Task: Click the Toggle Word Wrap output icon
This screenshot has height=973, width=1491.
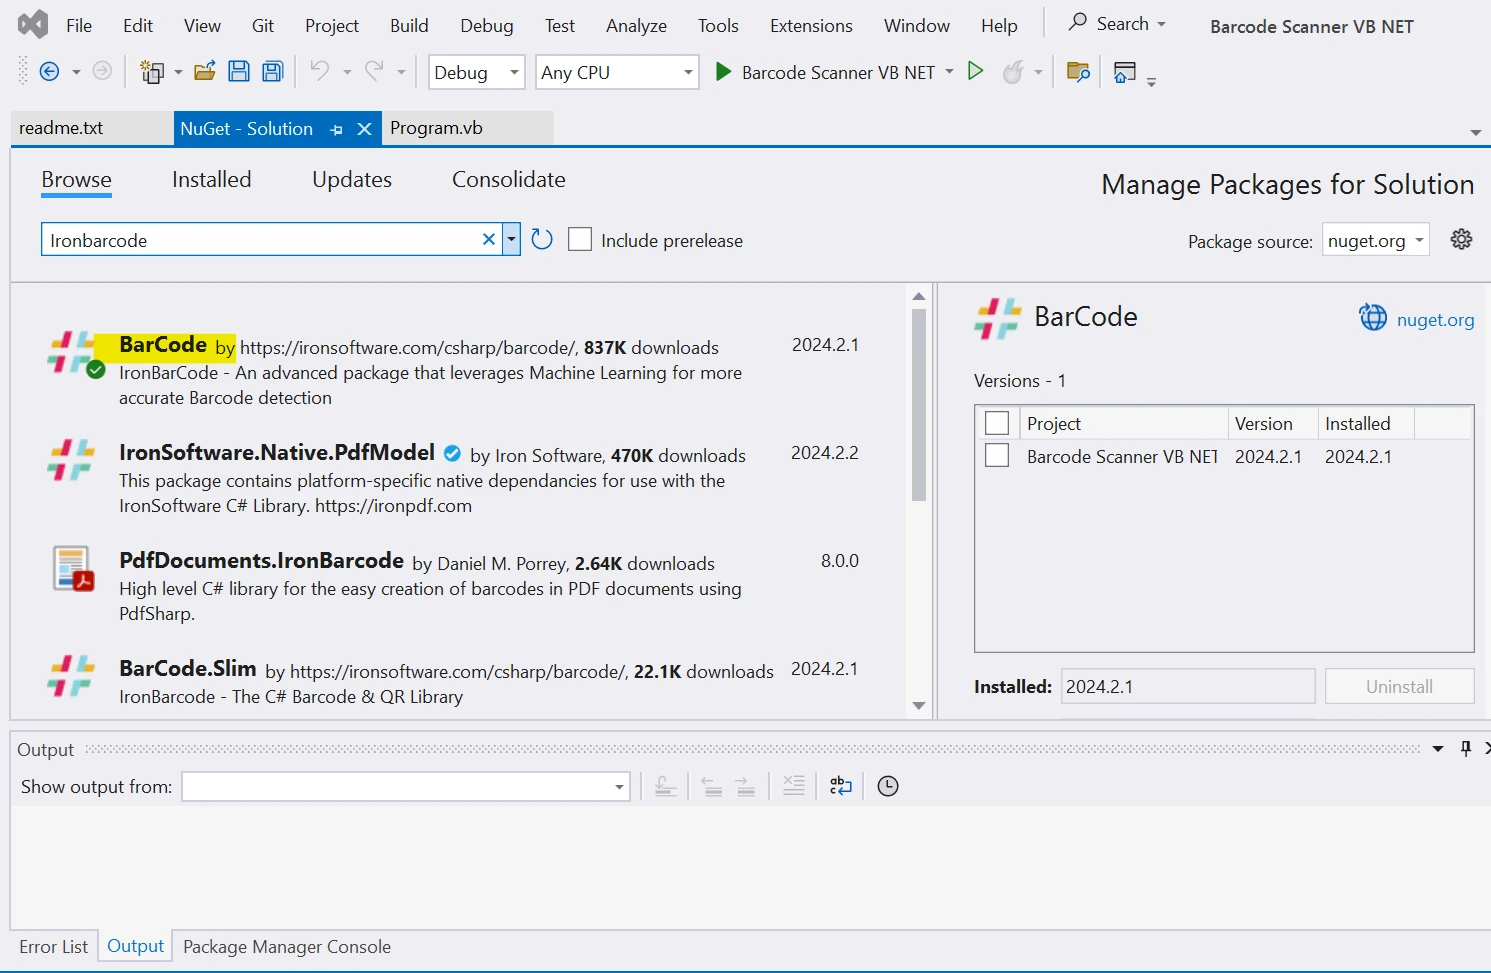Action: point(841,786)
